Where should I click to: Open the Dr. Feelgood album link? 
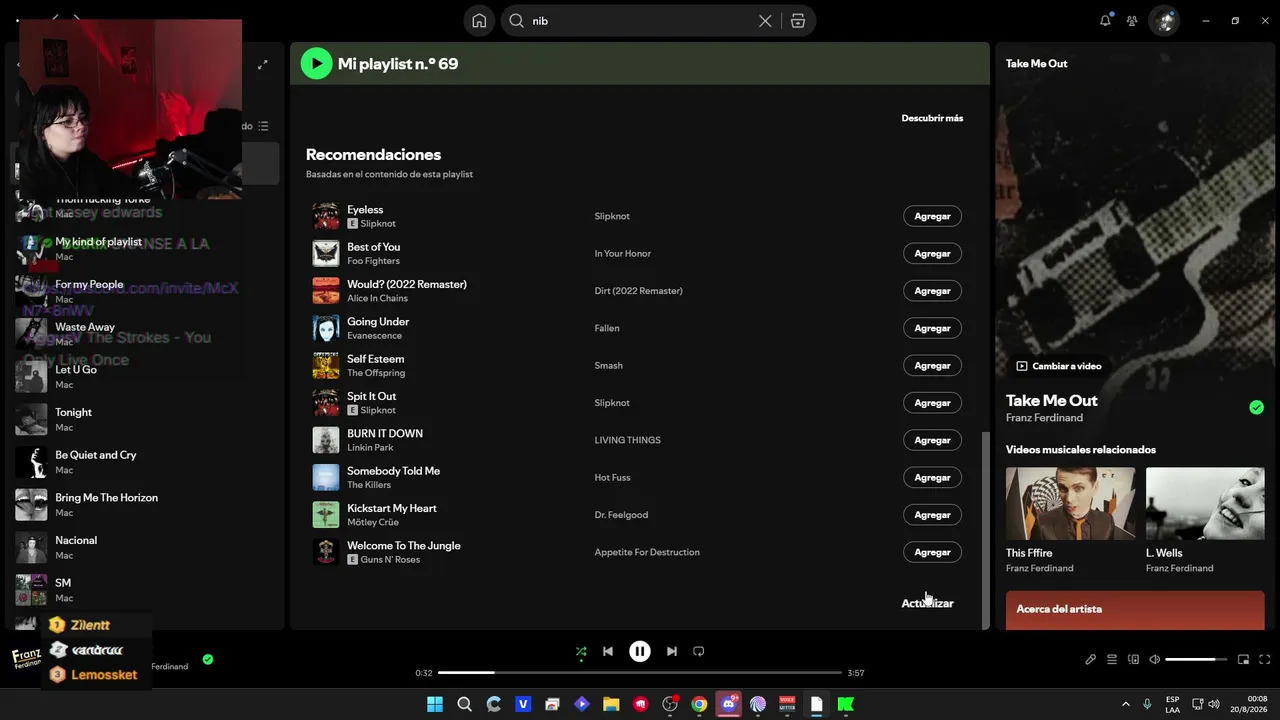pos(621,515)
